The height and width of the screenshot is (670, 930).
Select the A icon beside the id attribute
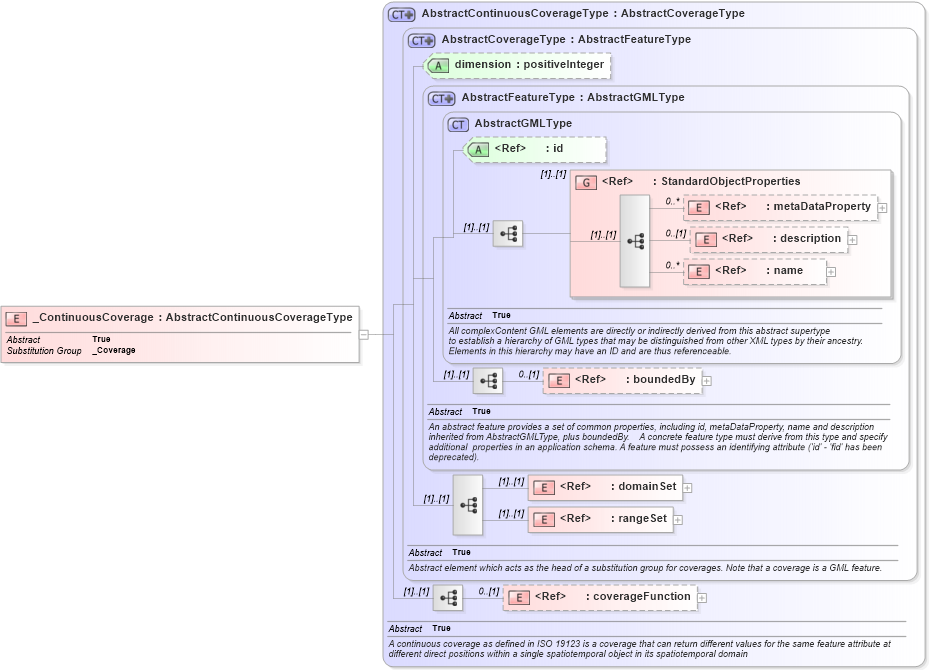(x=477, y=148)
